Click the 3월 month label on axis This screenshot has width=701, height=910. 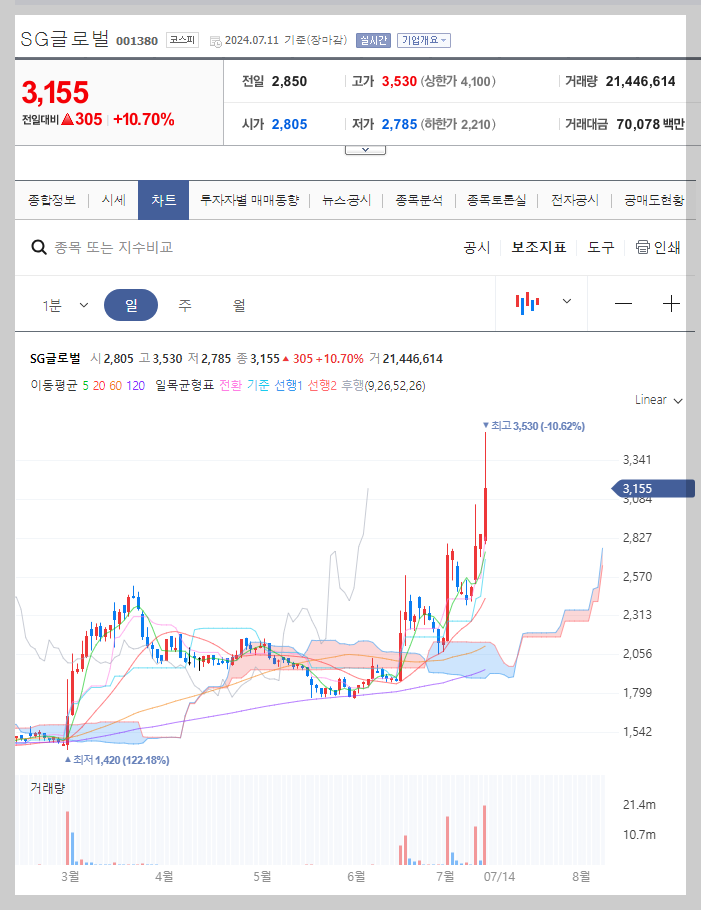[70, 876]
